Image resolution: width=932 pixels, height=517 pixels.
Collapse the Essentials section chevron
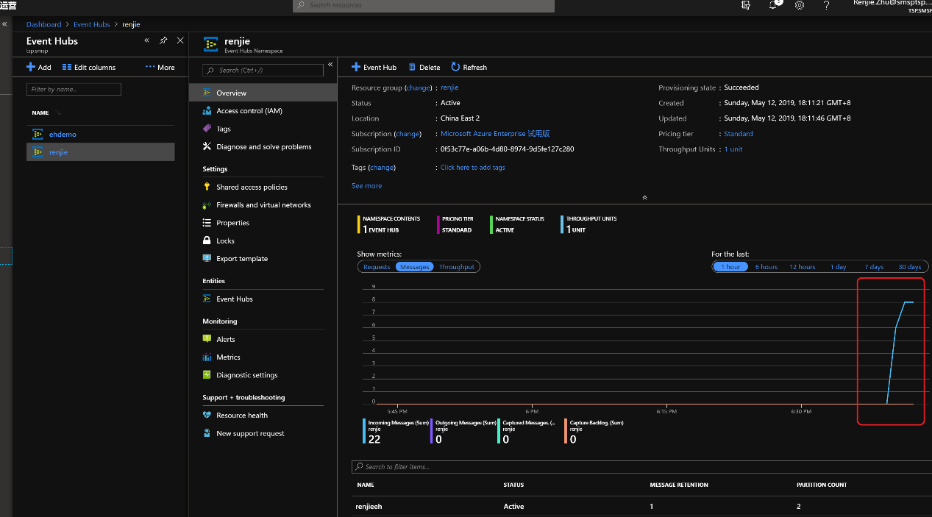tap(644, 198)
